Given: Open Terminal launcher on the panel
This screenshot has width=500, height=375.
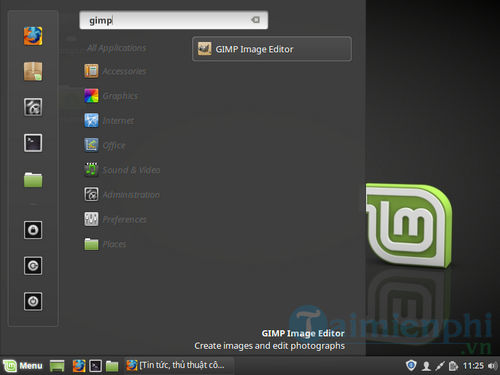Looking at the screenshot, I should tap(96, 366).
